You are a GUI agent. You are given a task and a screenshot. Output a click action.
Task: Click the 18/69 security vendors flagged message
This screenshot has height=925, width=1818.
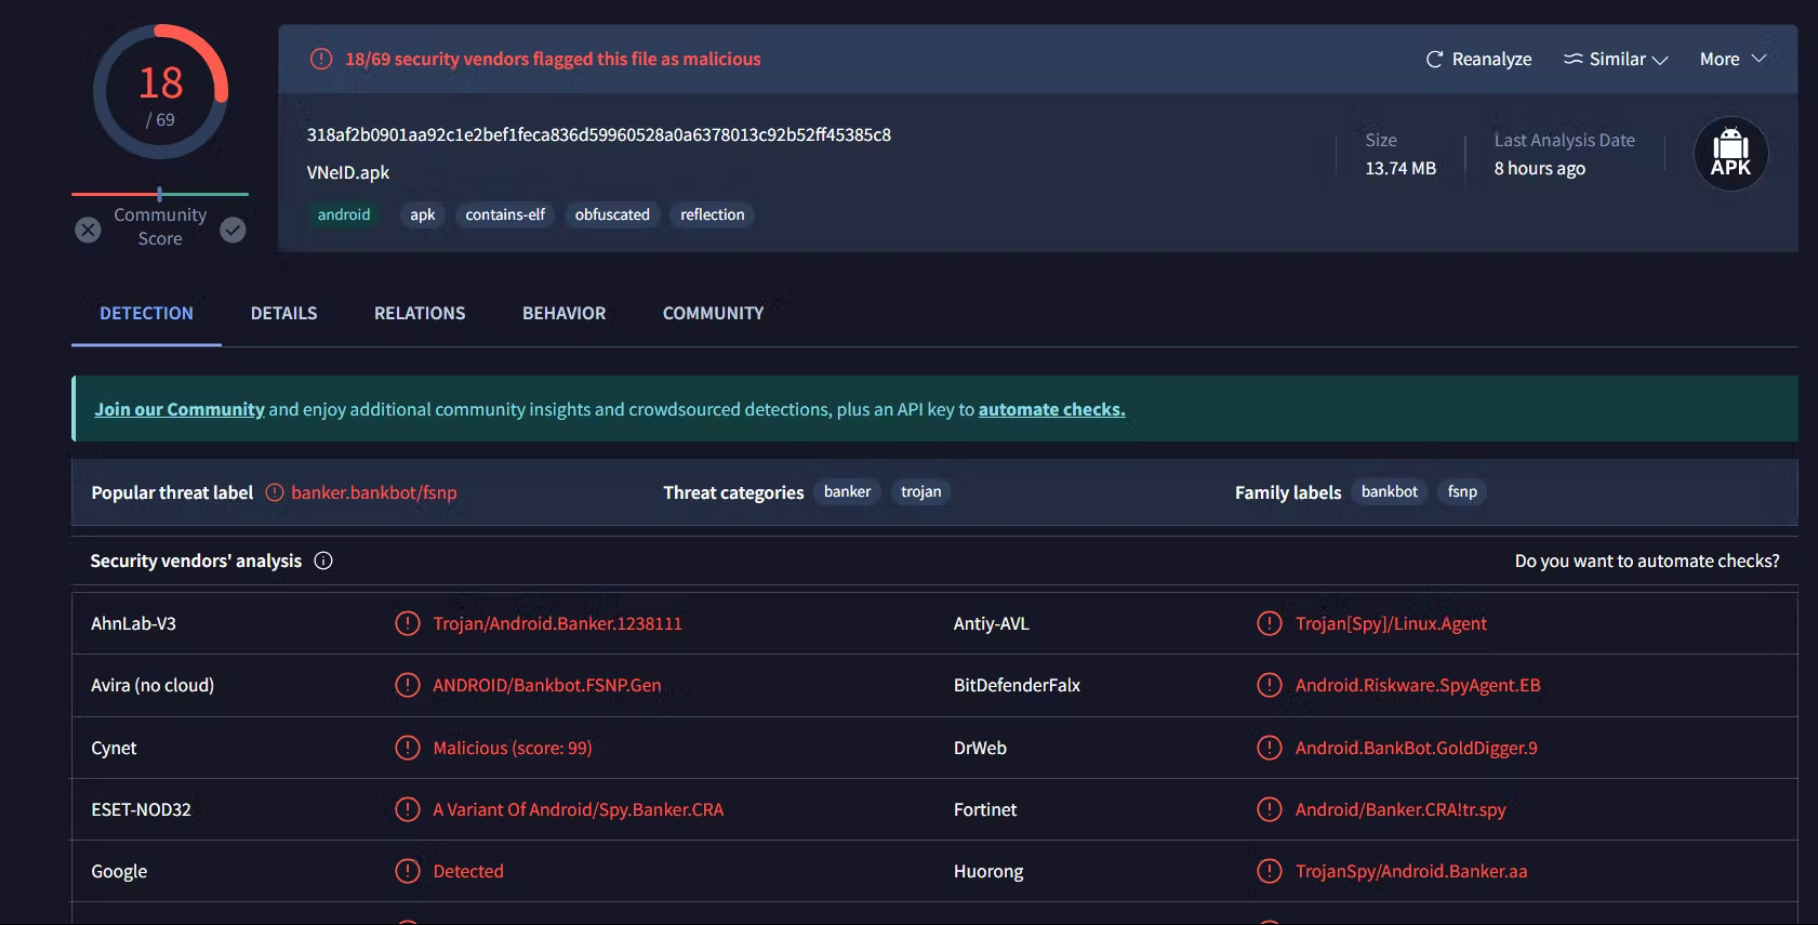pos(553,59)
